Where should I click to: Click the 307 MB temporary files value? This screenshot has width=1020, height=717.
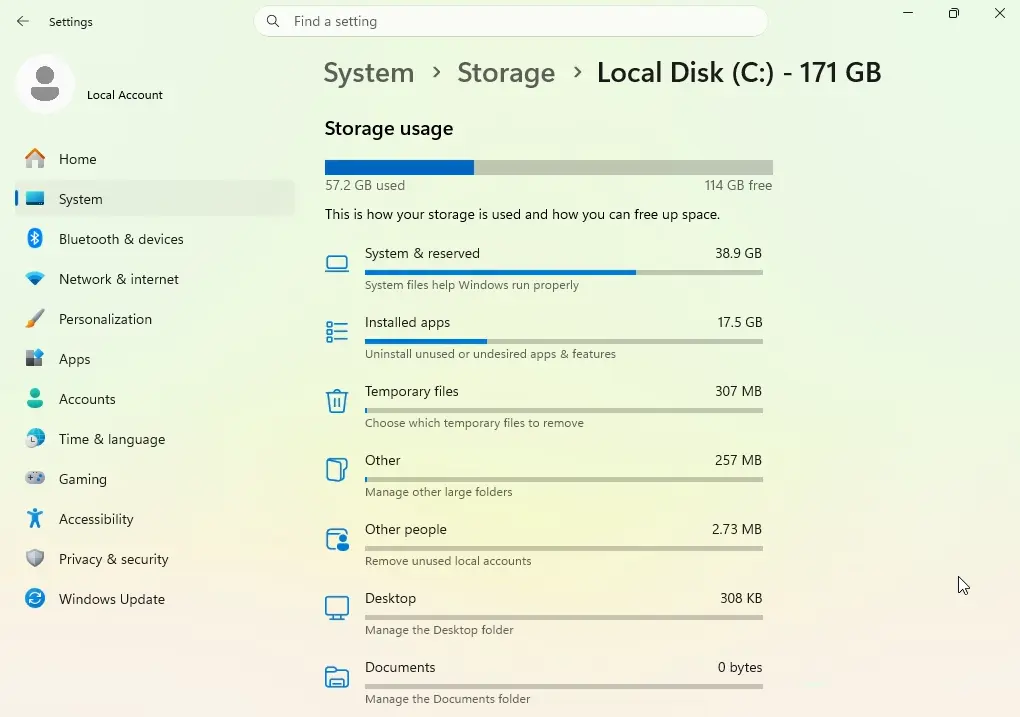coord(738,391)
